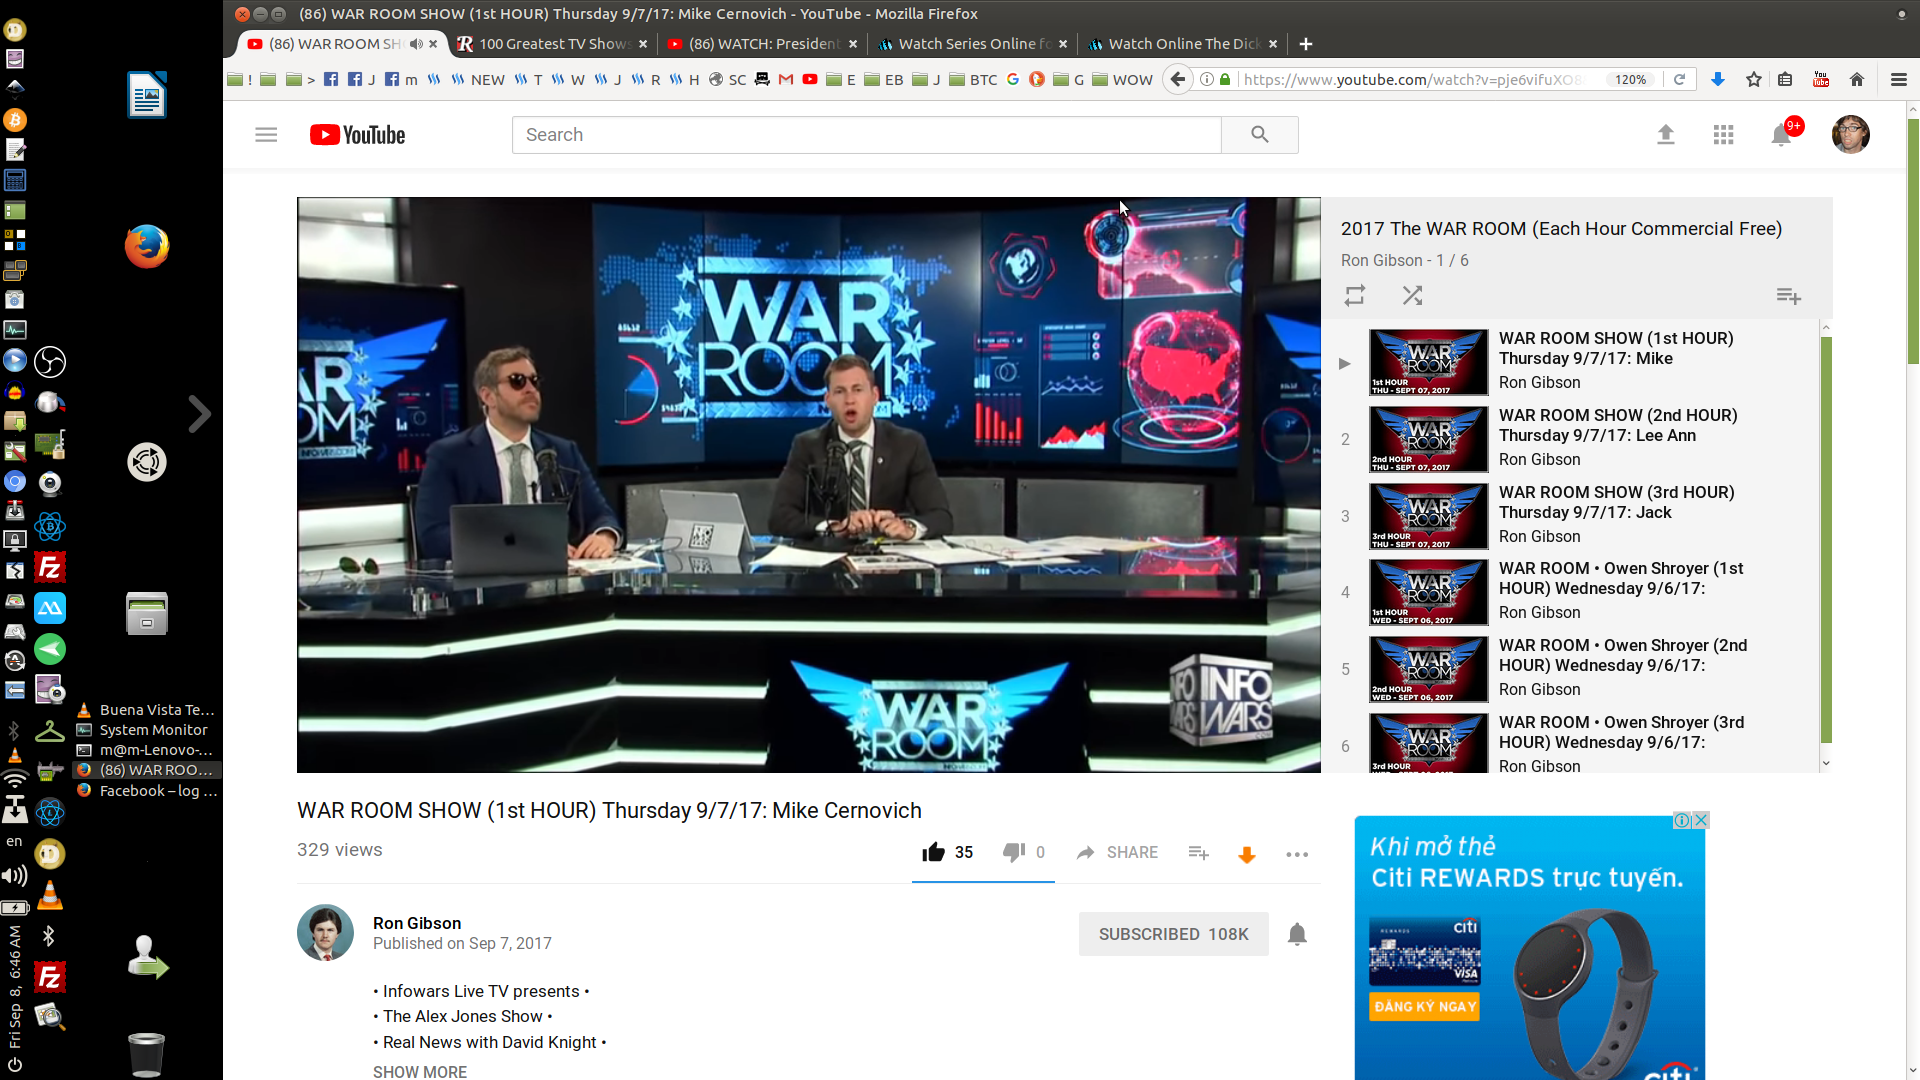Open the BTC bookmark folder

coord(973,79)
